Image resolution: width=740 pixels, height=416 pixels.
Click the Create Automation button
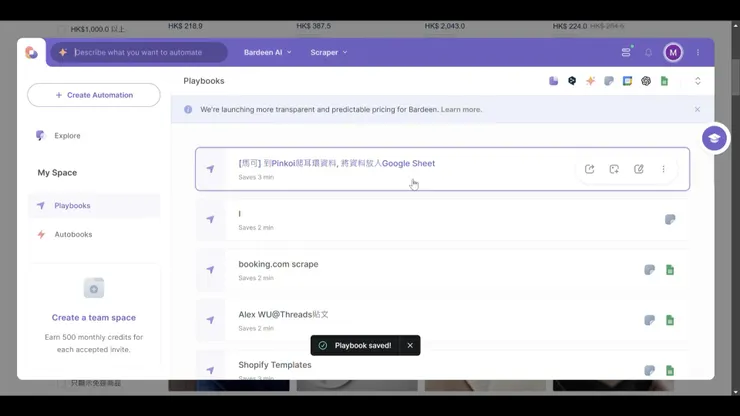(x=94, y=95)
